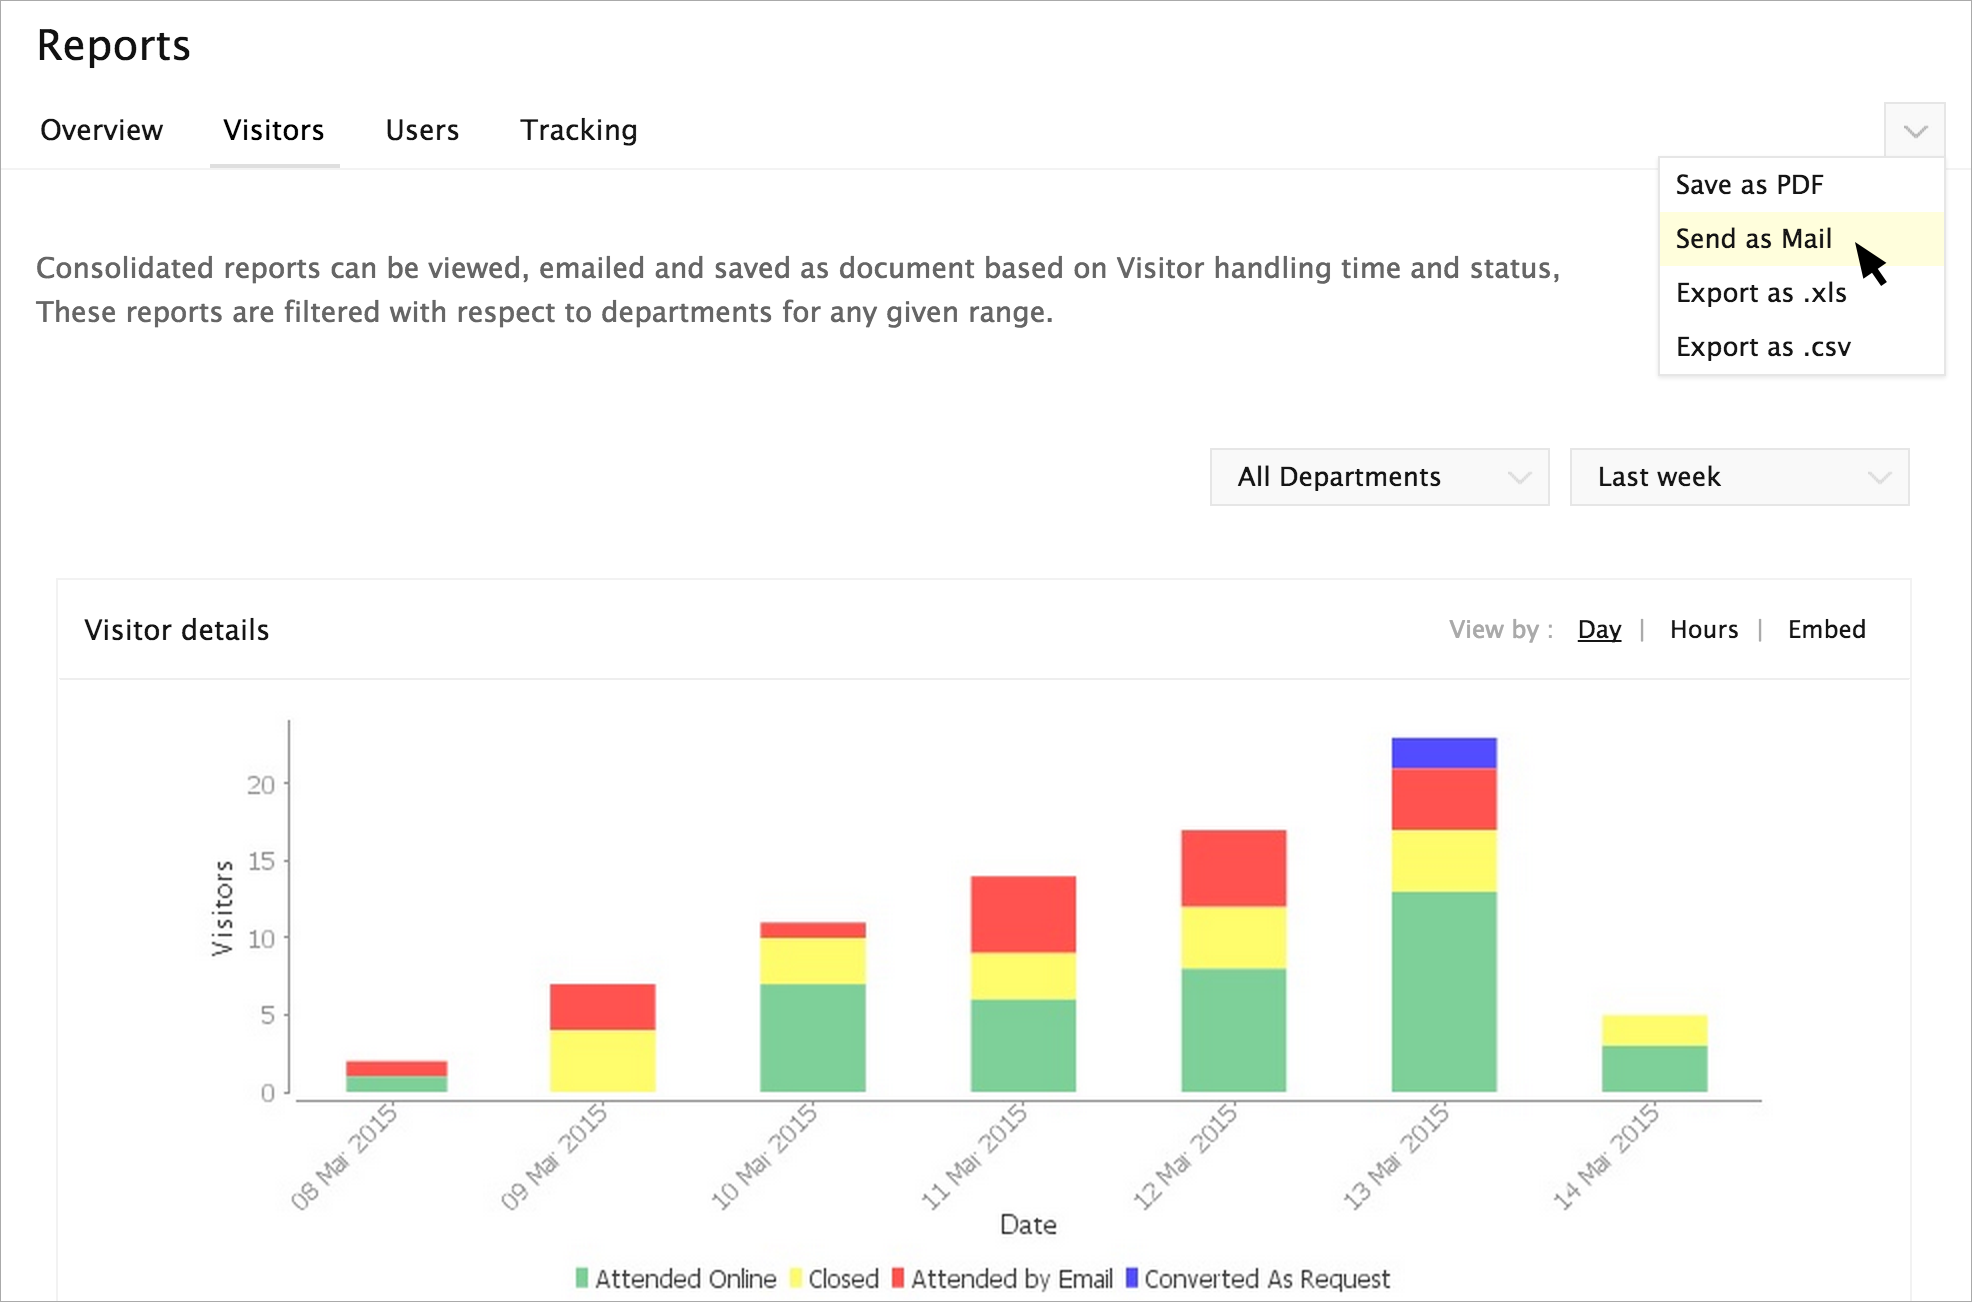Choose Send as Mail menu entry
The image size is (1972, 1302).
[x=1753, y=239]
